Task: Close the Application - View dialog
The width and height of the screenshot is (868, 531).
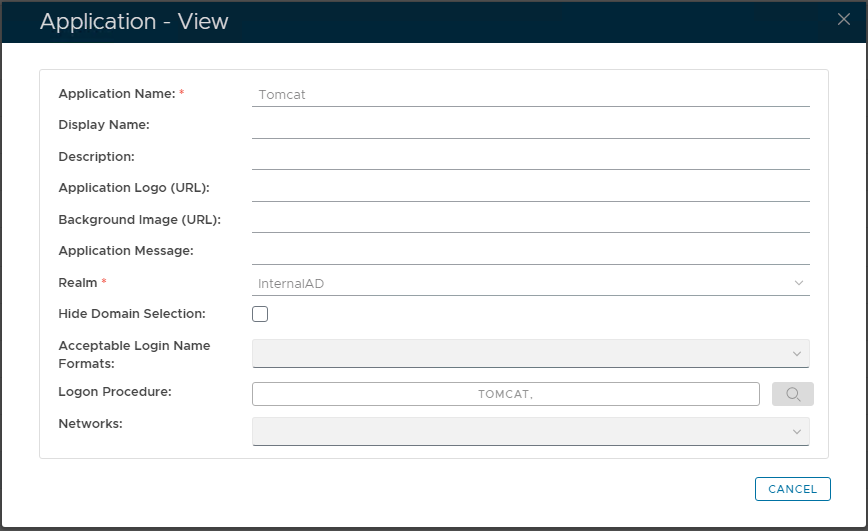Action: pos(843,19)
